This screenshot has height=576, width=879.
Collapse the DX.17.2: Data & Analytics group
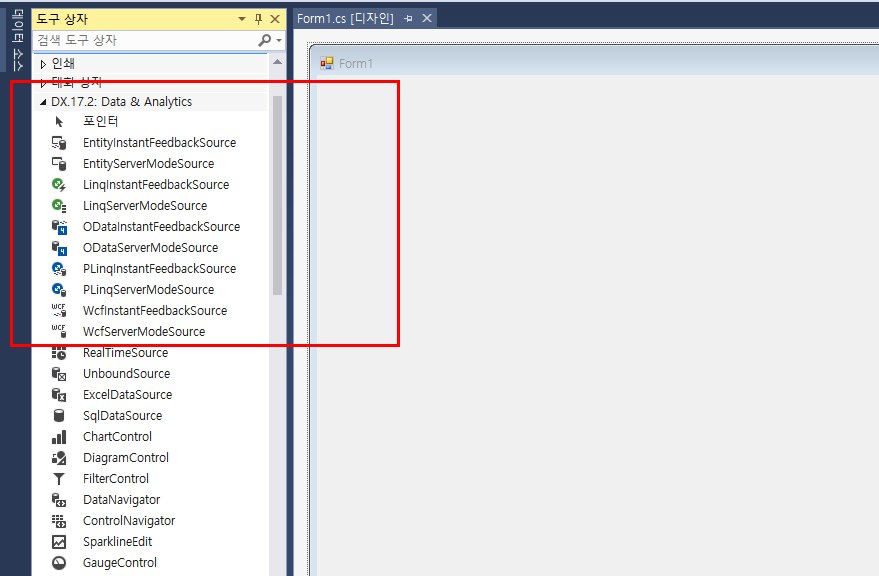(x=43, y=102)
